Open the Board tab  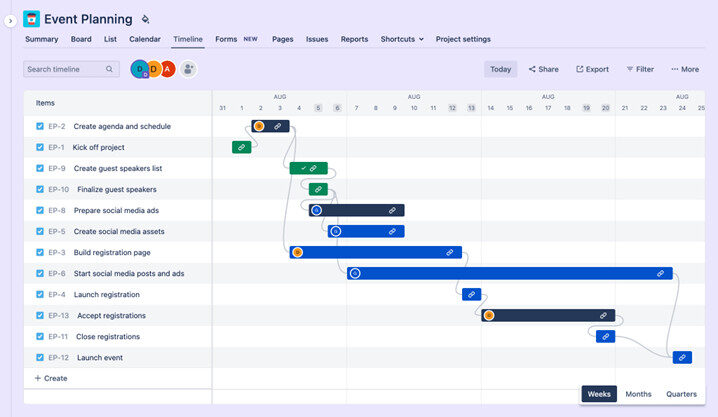81,39
